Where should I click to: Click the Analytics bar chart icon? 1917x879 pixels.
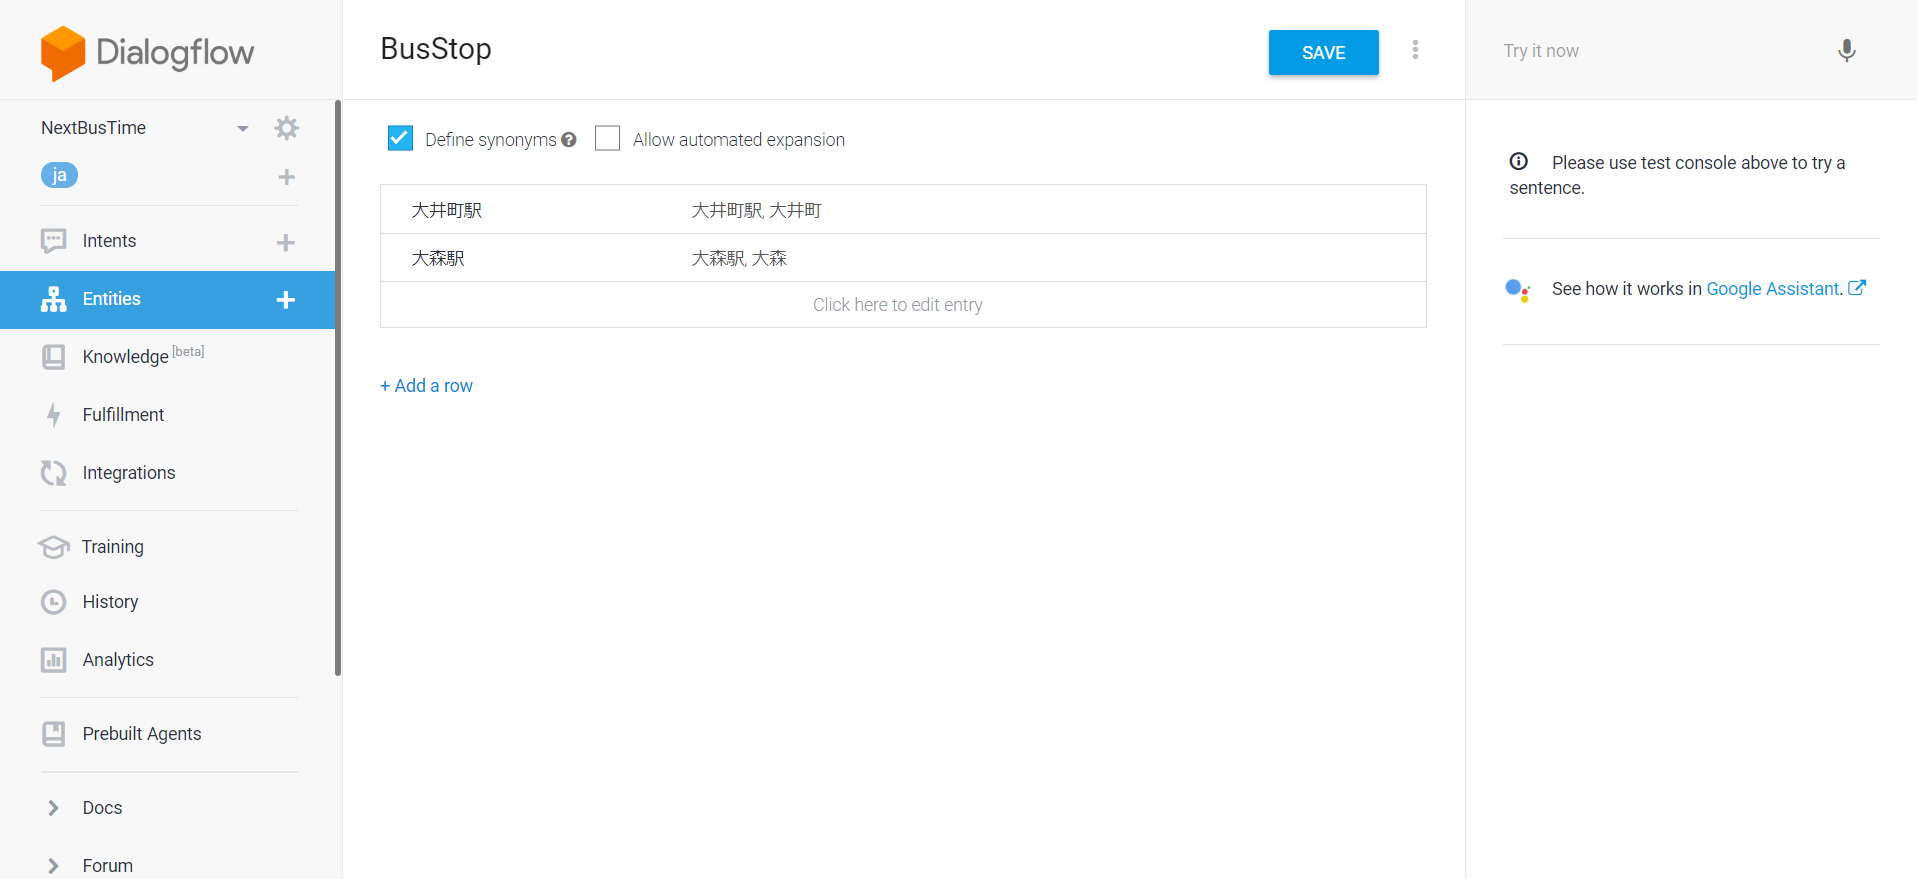54,660
